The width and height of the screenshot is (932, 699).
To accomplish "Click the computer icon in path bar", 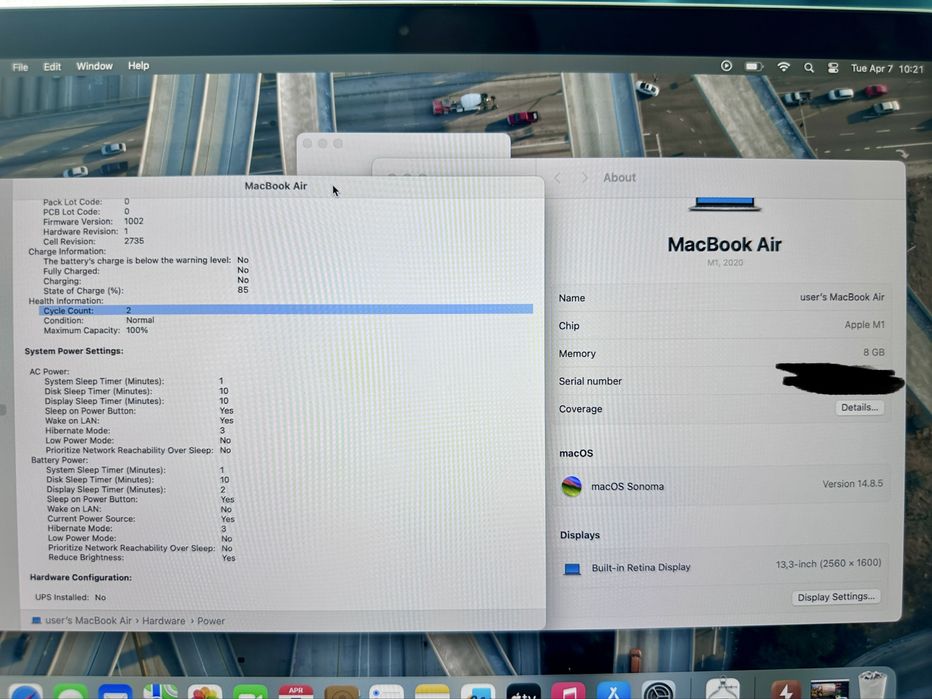I will [x=36, y=620].
